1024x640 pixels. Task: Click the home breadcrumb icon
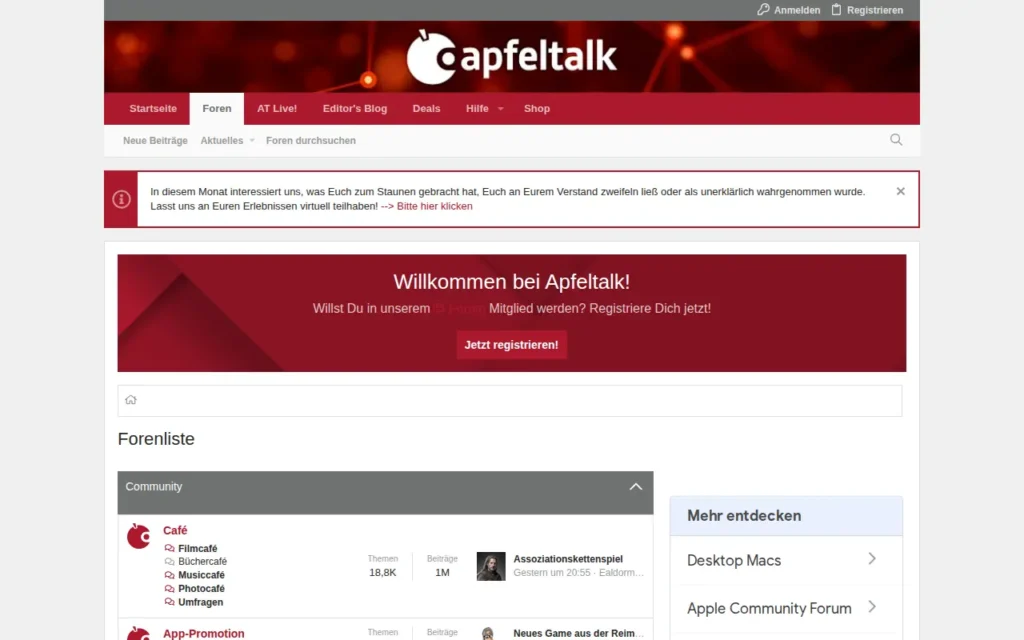click(131, 400)
